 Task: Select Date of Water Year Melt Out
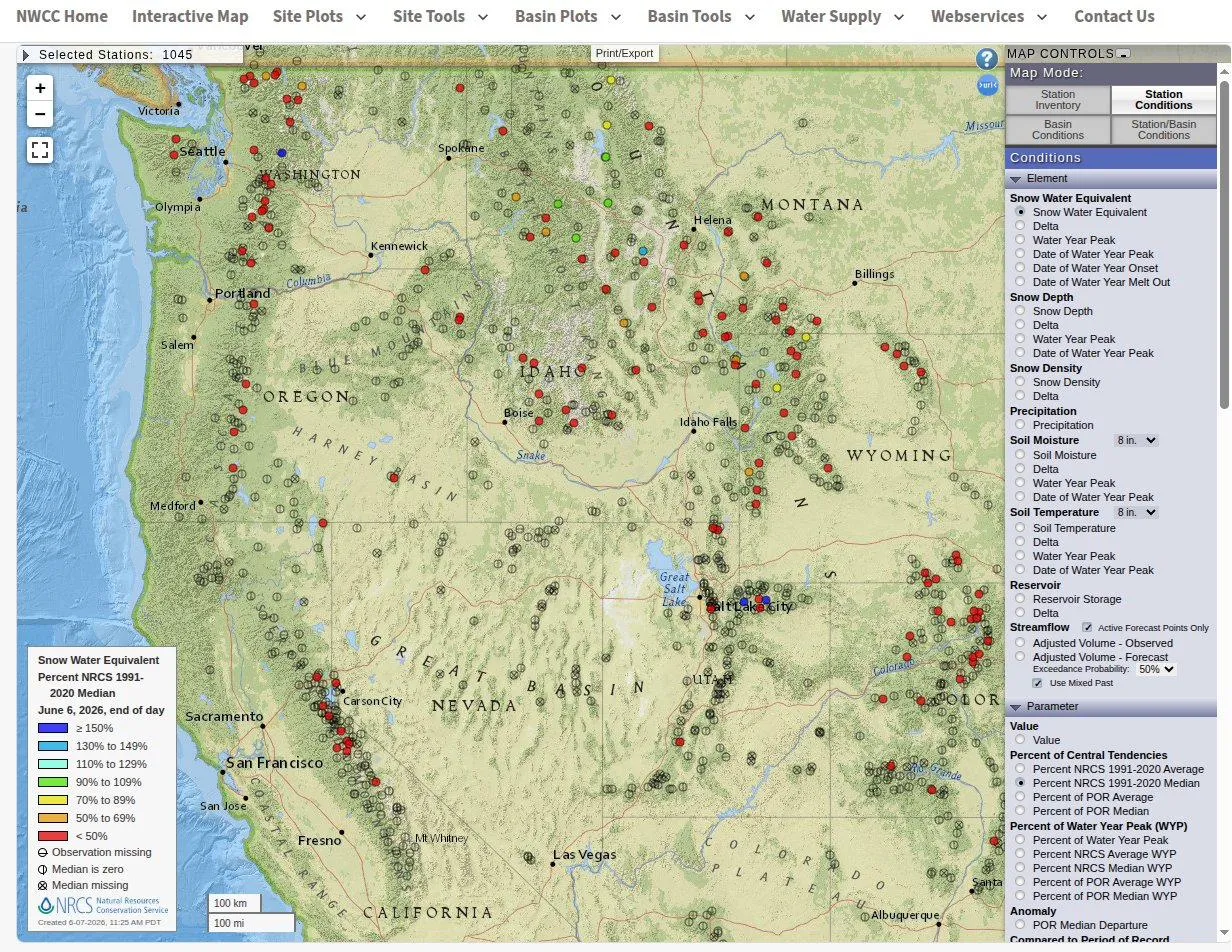pyautogui.click(x=1020, y=282)
